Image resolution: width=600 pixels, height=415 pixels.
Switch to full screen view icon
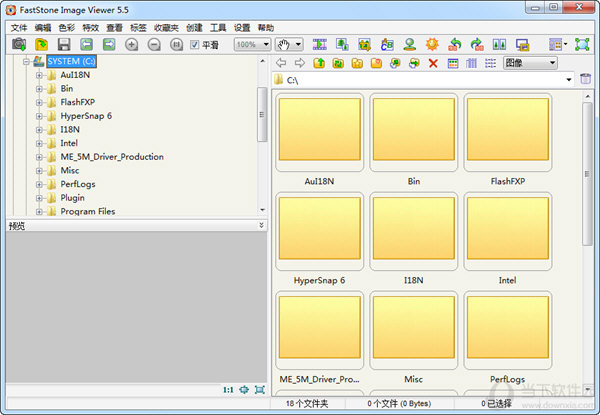(582, 44)
